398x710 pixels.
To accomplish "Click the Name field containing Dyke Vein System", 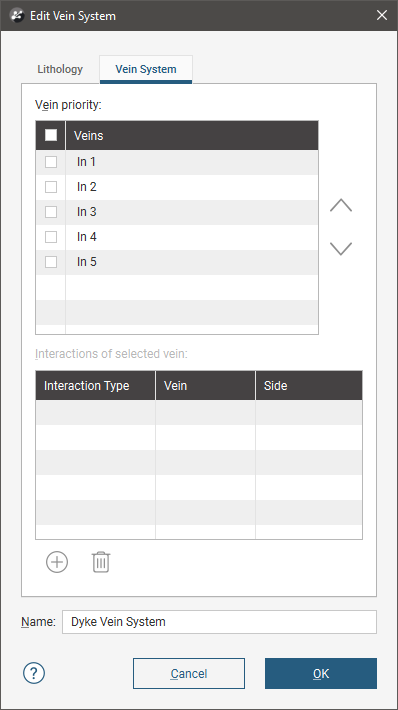I will [x=219, y=622].
